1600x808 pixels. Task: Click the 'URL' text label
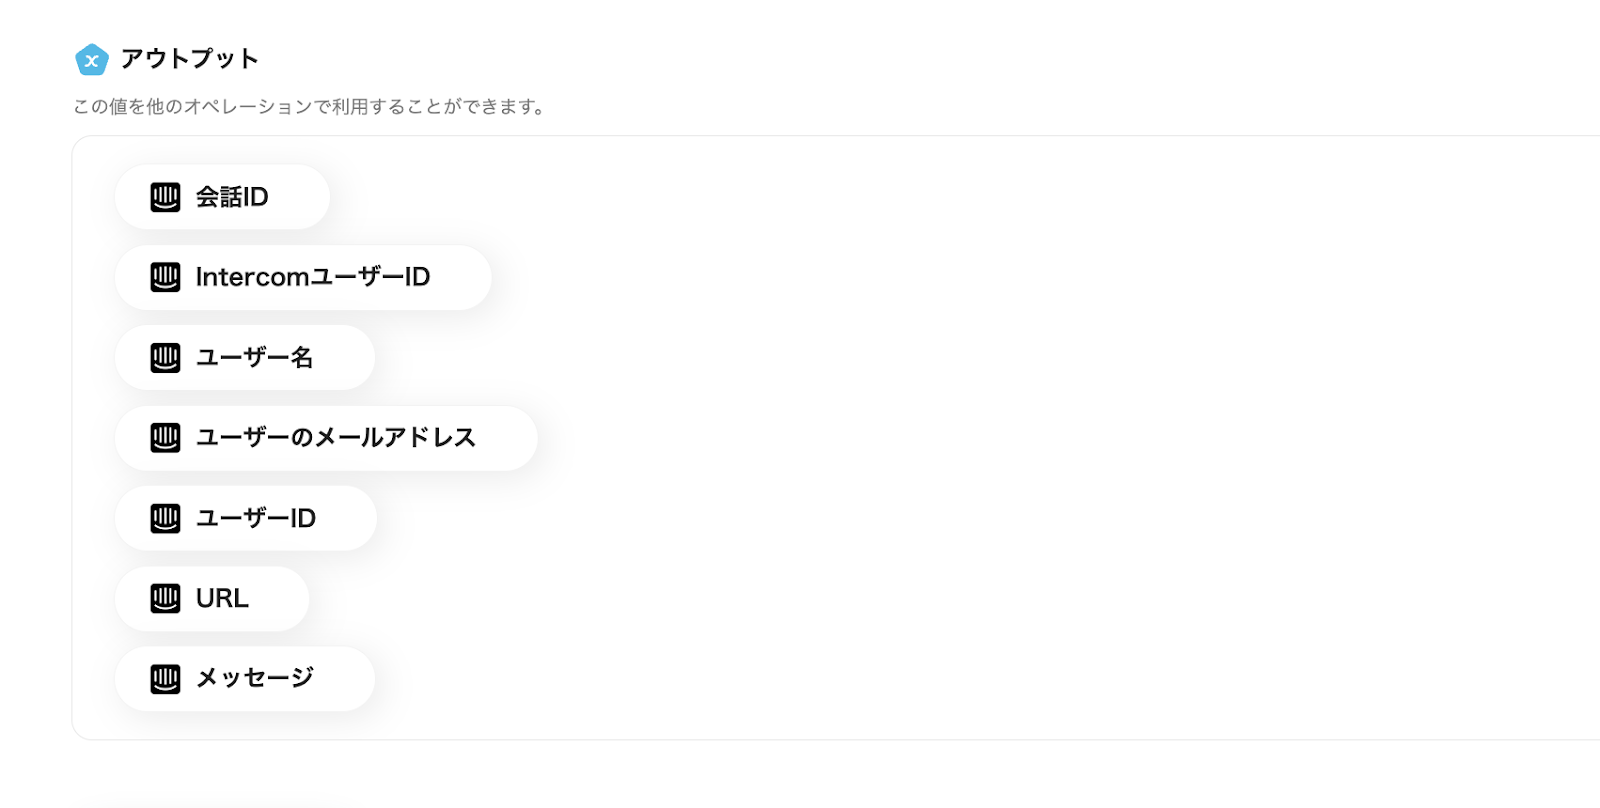(222, 598)
